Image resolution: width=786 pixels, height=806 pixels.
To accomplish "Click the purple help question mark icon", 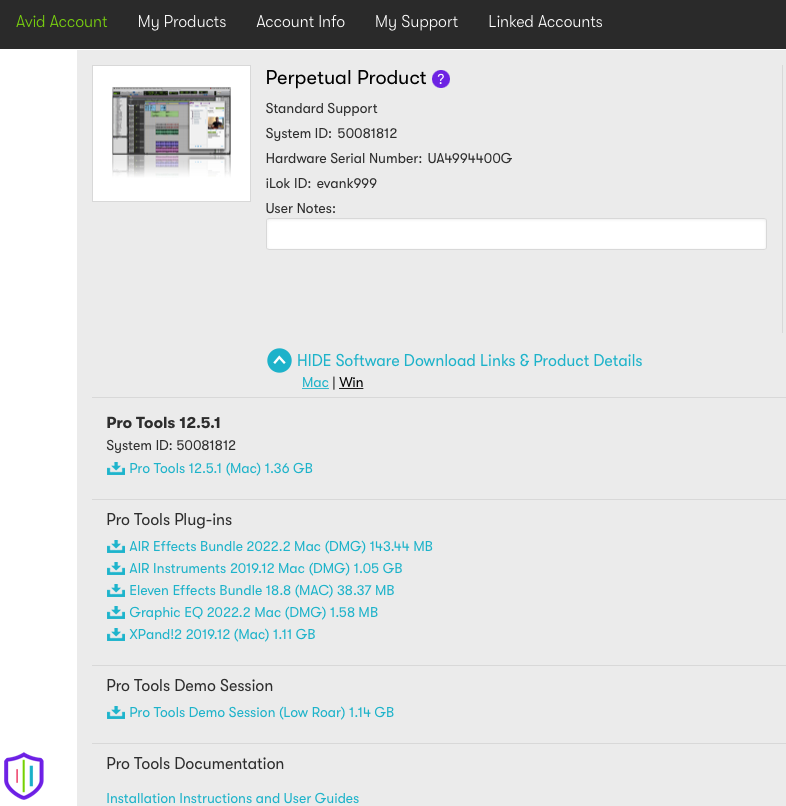I will click(441, 79).
